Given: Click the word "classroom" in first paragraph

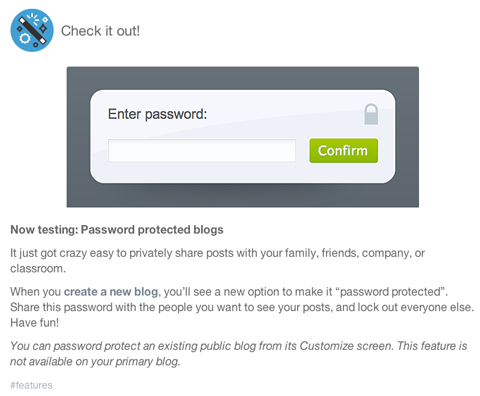Looking at the screenshot, I should pos(37,268).
